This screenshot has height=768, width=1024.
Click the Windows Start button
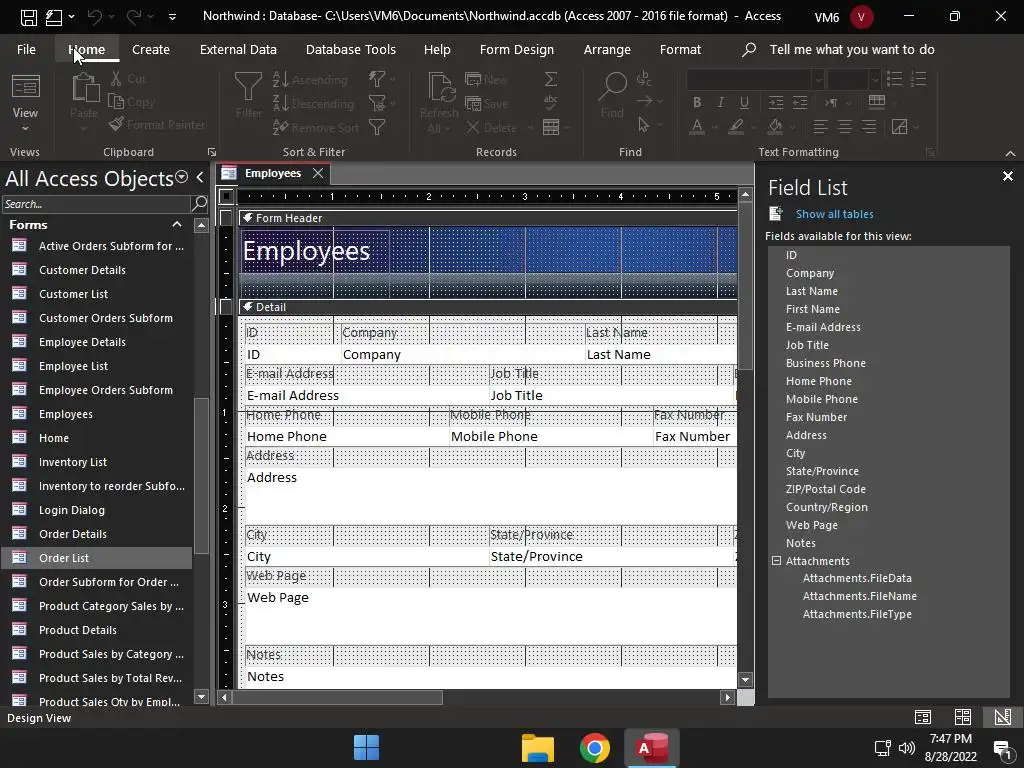click(x=366, y=748)
